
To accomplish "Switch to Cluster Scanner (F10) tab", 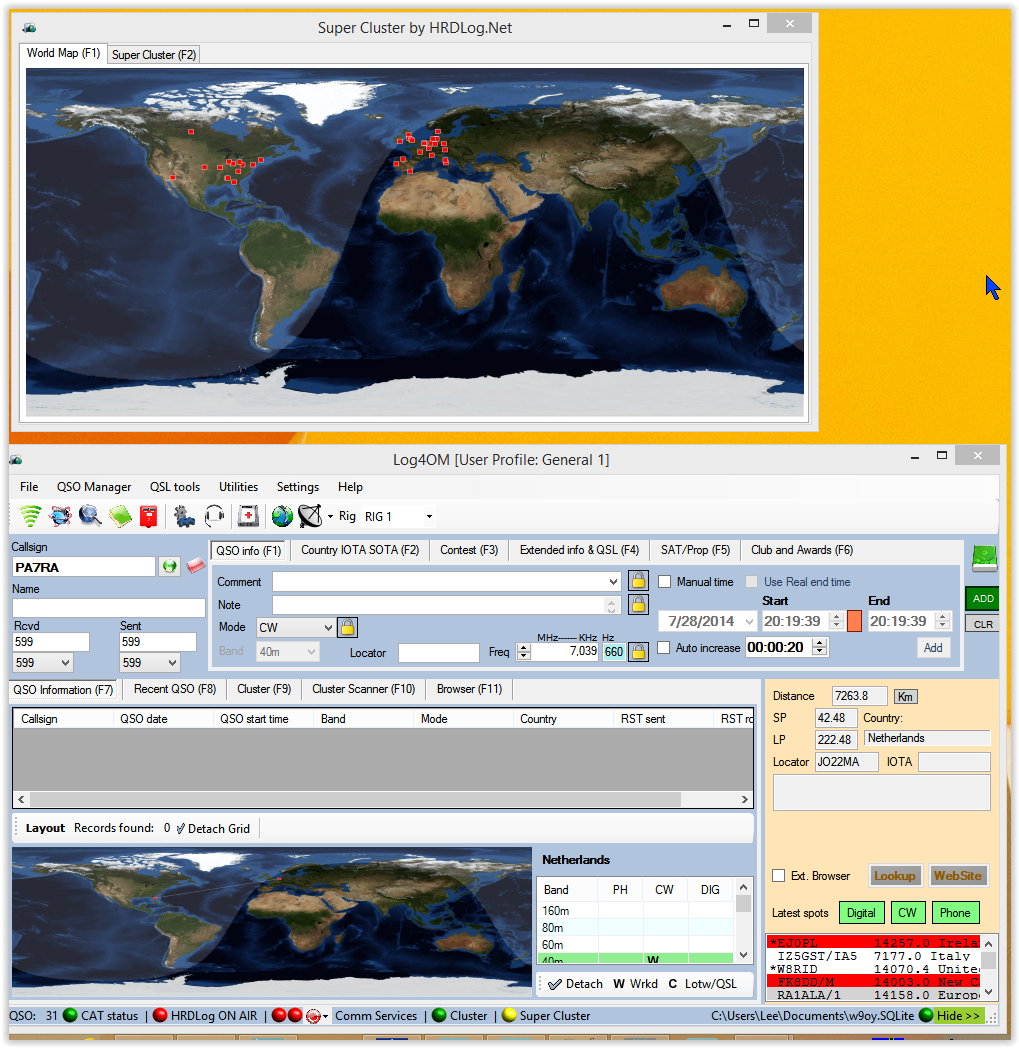I will click(x=363, y=688).
